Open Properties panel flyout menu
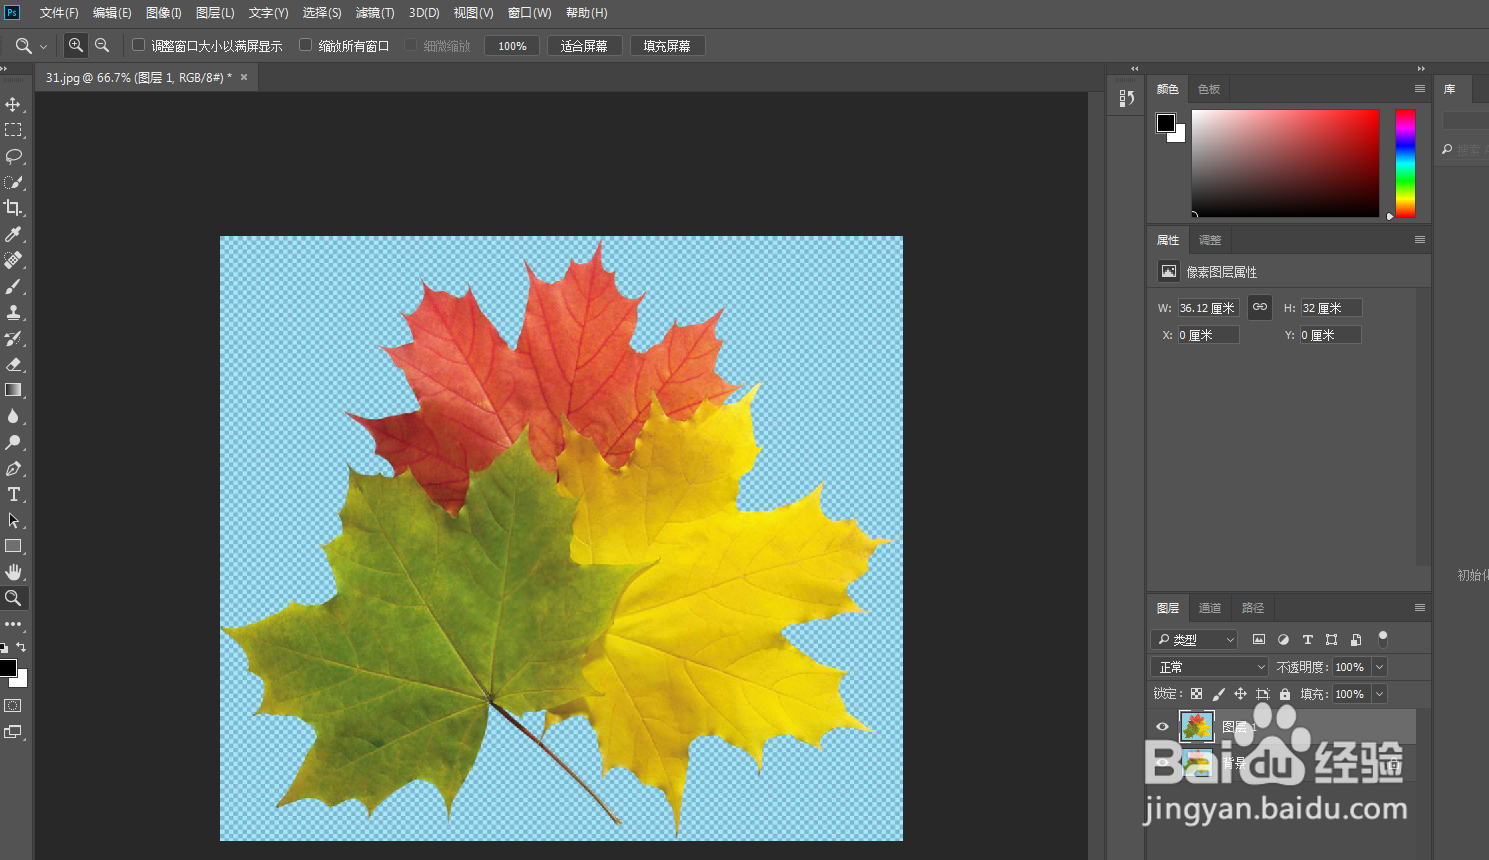The width and height of the screenshot is (1489, 860). pyautogui.click(x=1419, y=240)
